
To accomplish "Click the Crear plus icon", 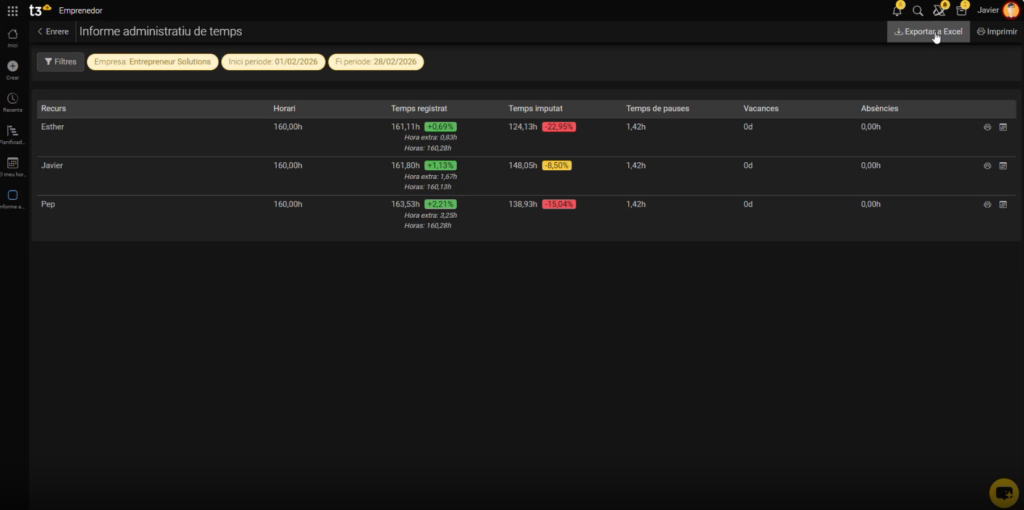I will click(12, 68).
